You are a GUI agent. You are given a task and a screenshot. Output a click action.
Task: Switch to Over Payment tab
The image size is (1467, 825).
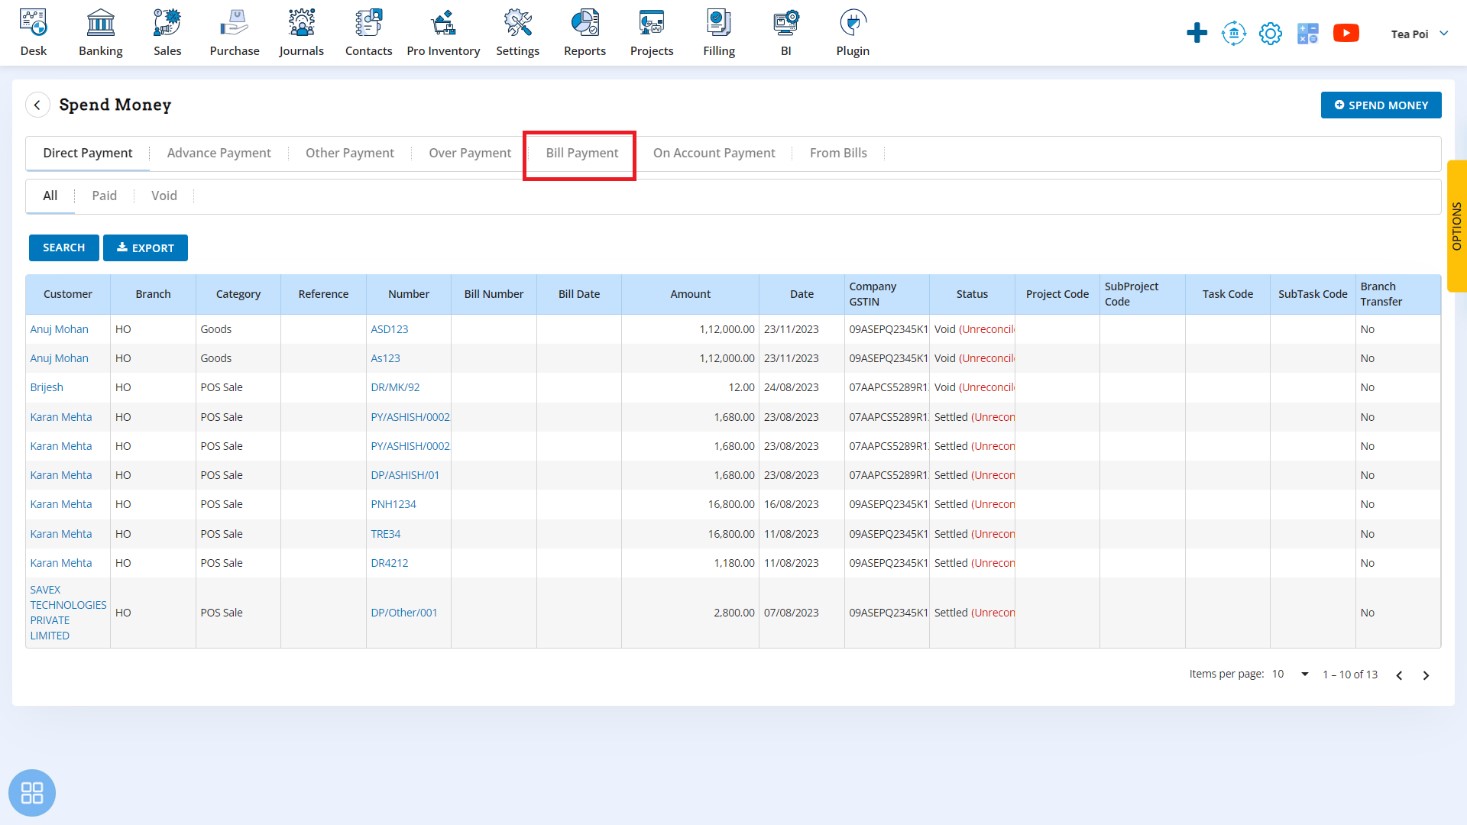pyautogui.click(x=470, y=153)
